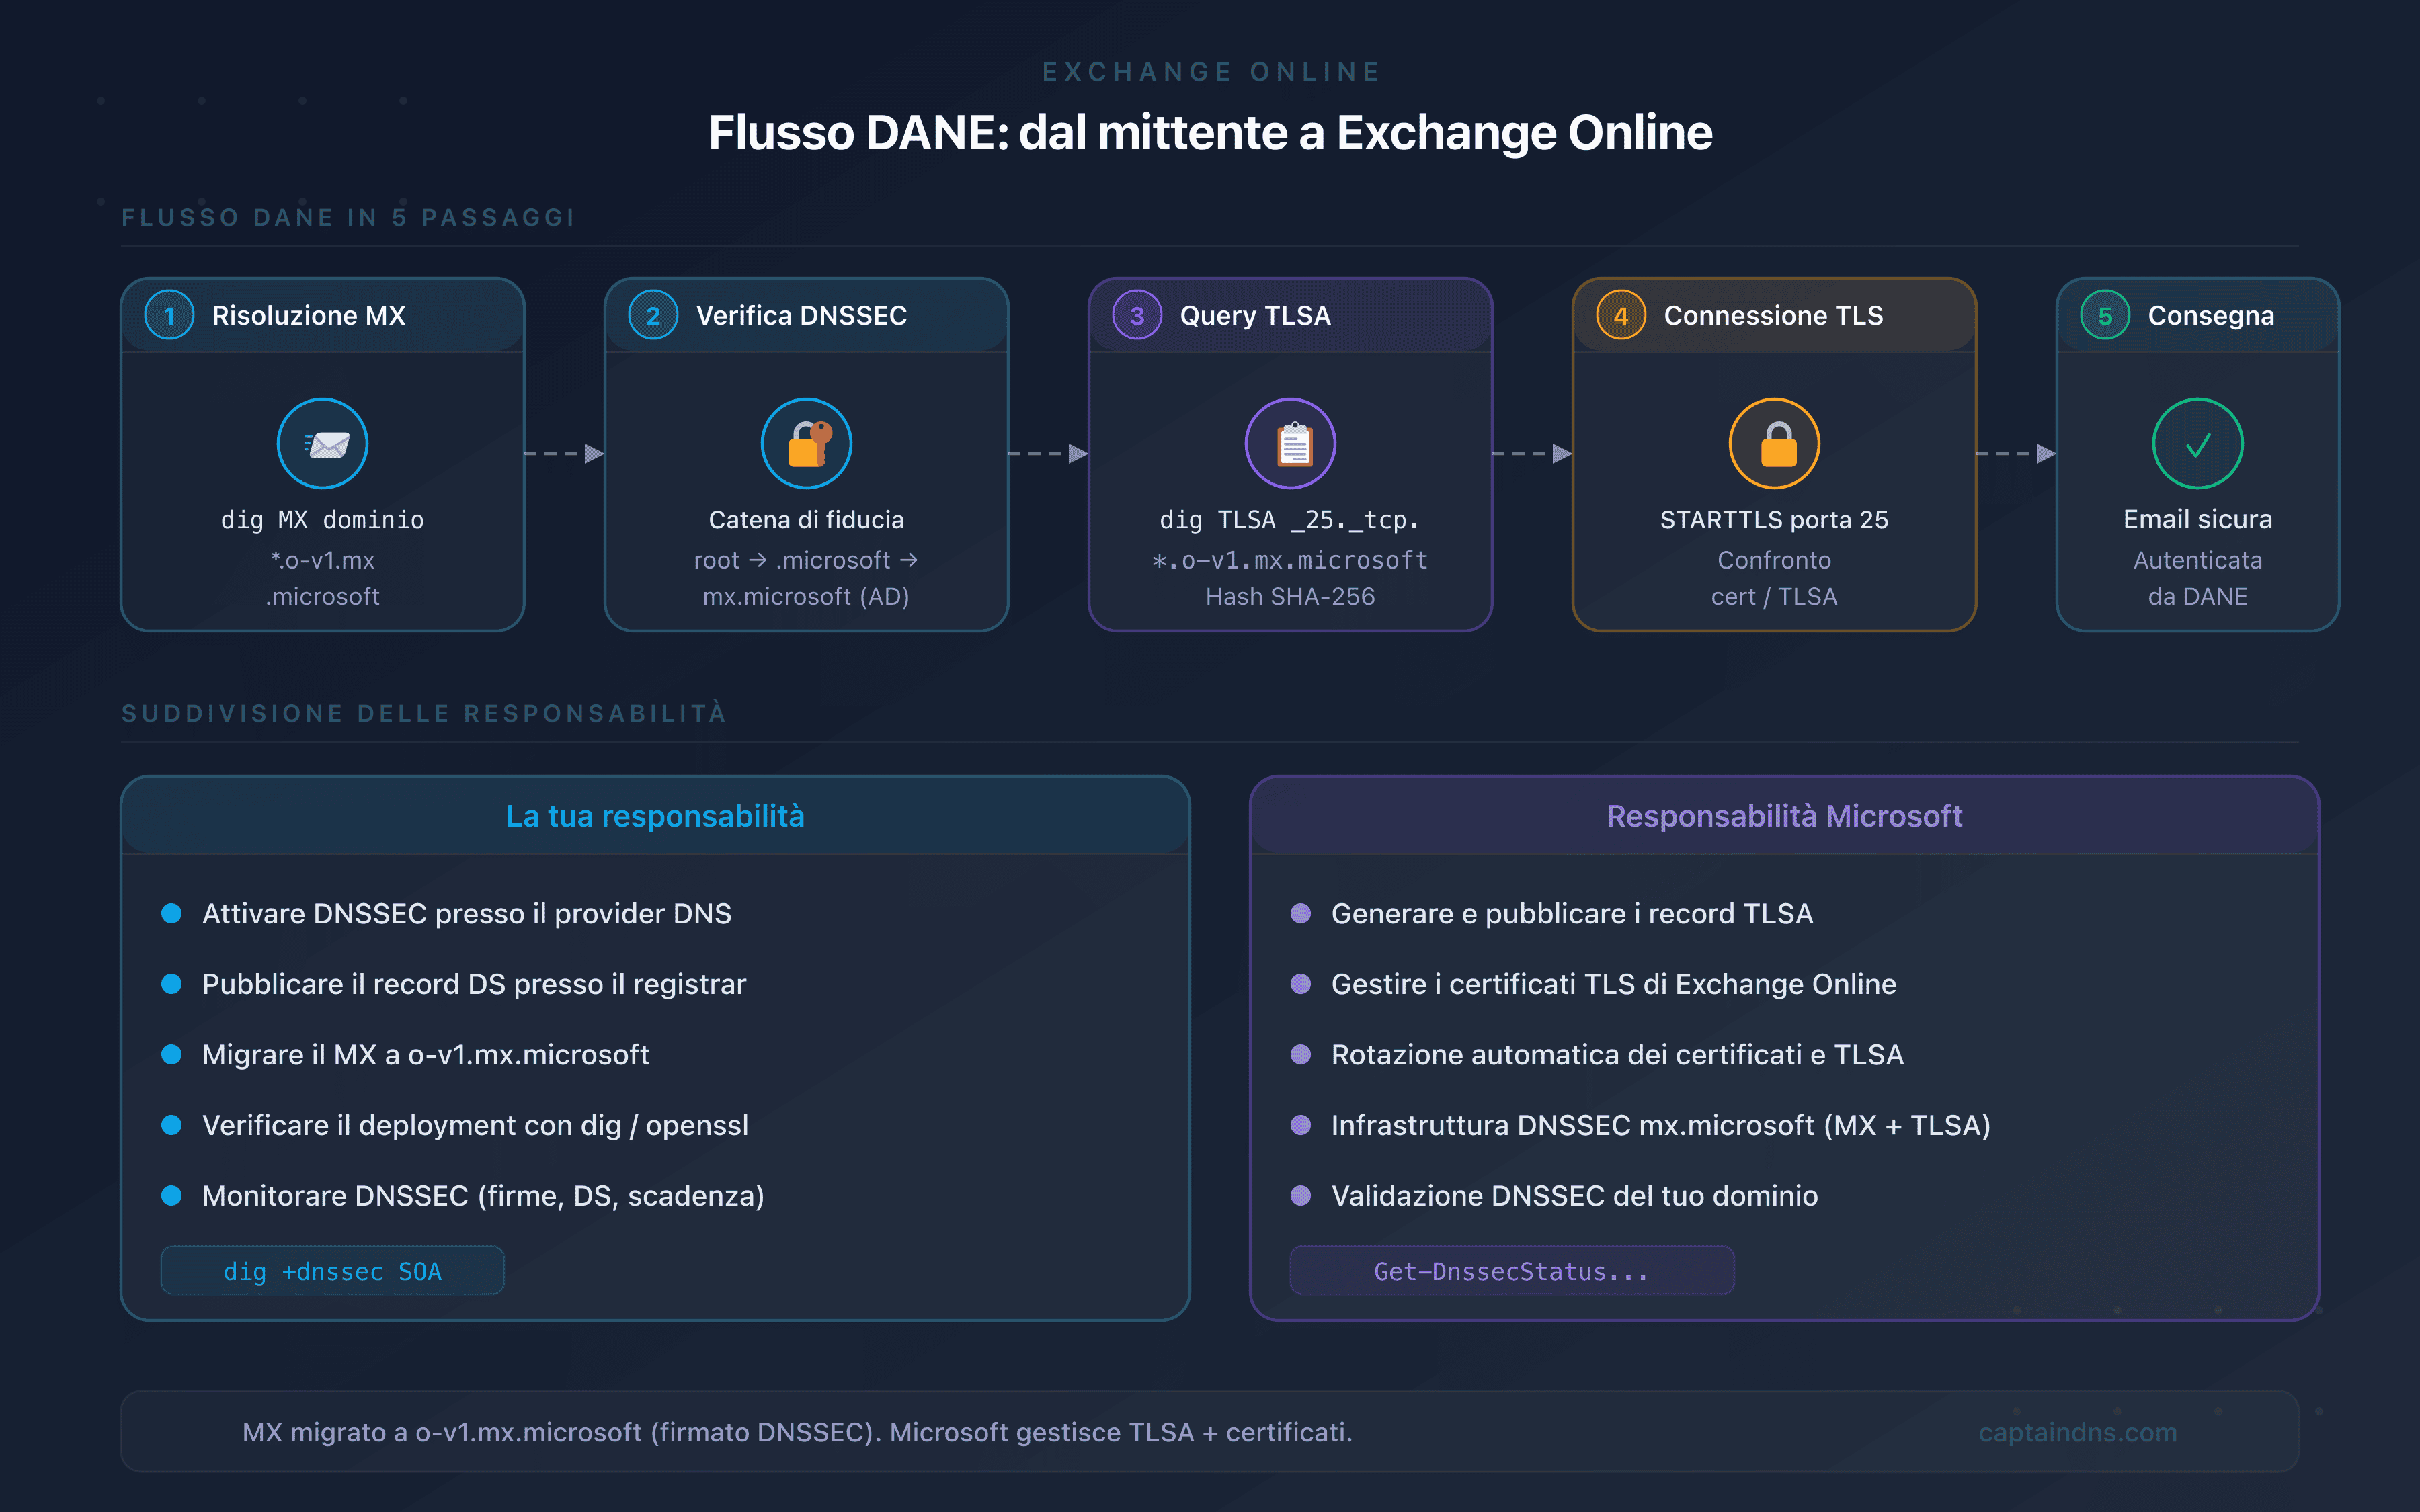Click the 'La tua responsabilità' panel header

pos(656,816)
